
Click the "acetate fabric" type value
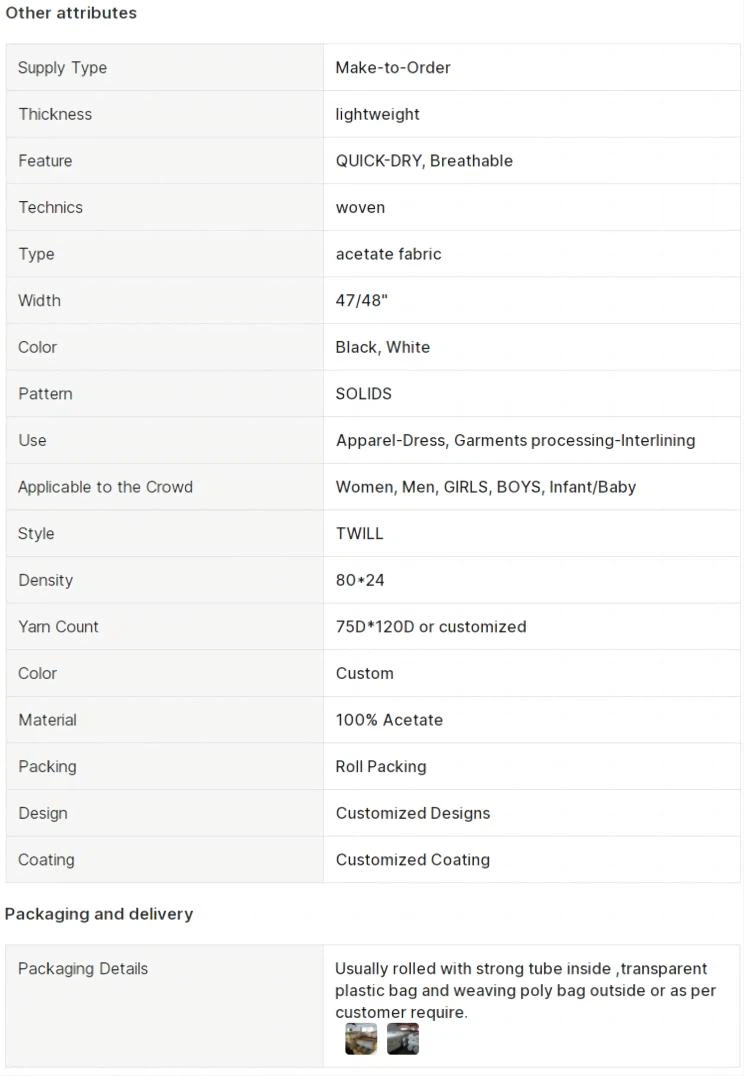pos(388,254)
